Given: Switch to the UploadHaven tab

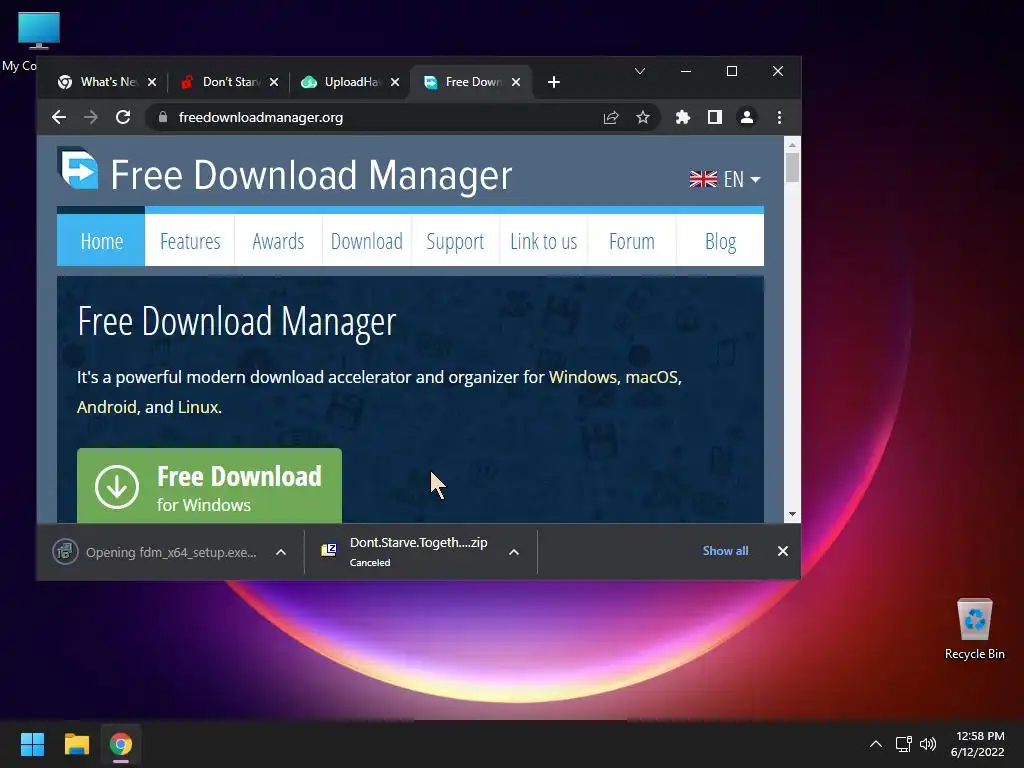Looking at the screenshot, I should pos(343,82).
